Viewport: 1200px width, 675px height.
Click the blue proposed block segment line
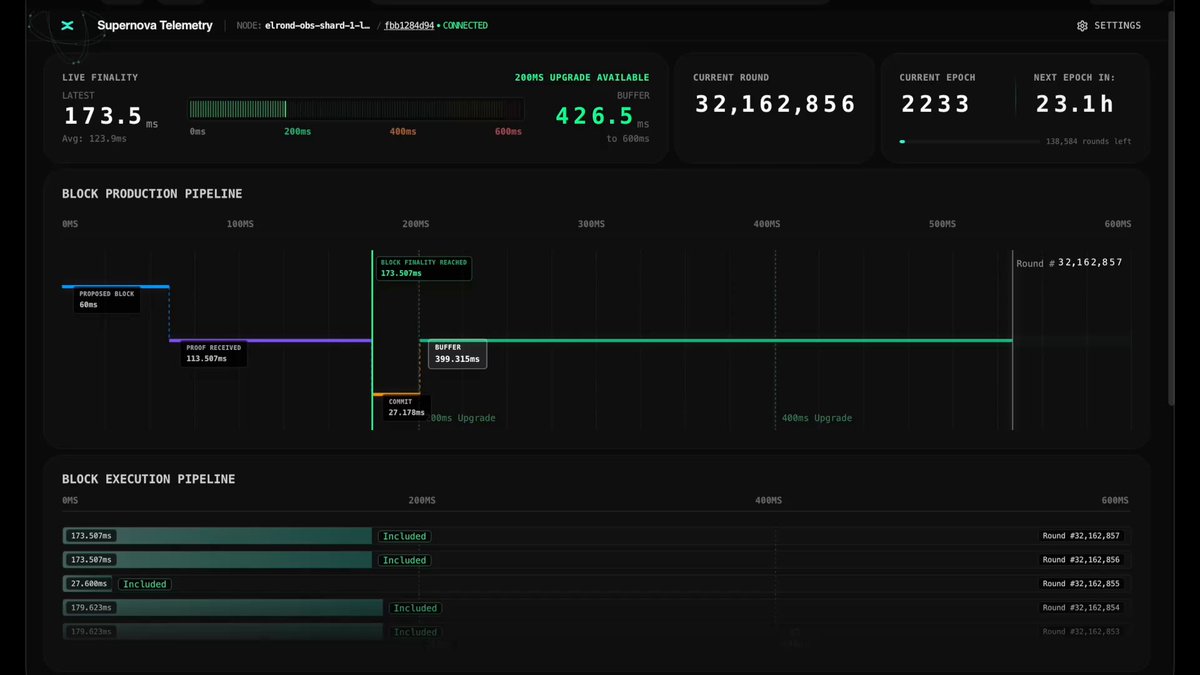[x=115, y=287]
